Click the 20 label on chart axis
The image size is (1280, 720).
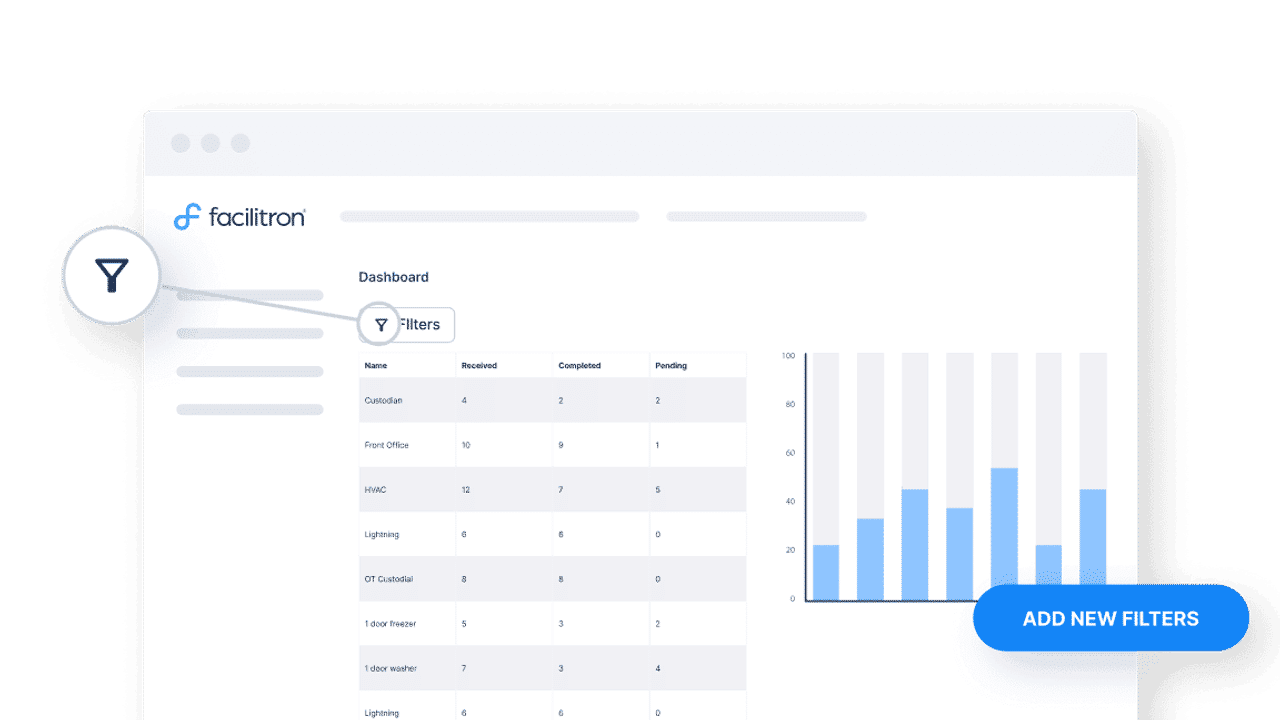pos(790,551)
